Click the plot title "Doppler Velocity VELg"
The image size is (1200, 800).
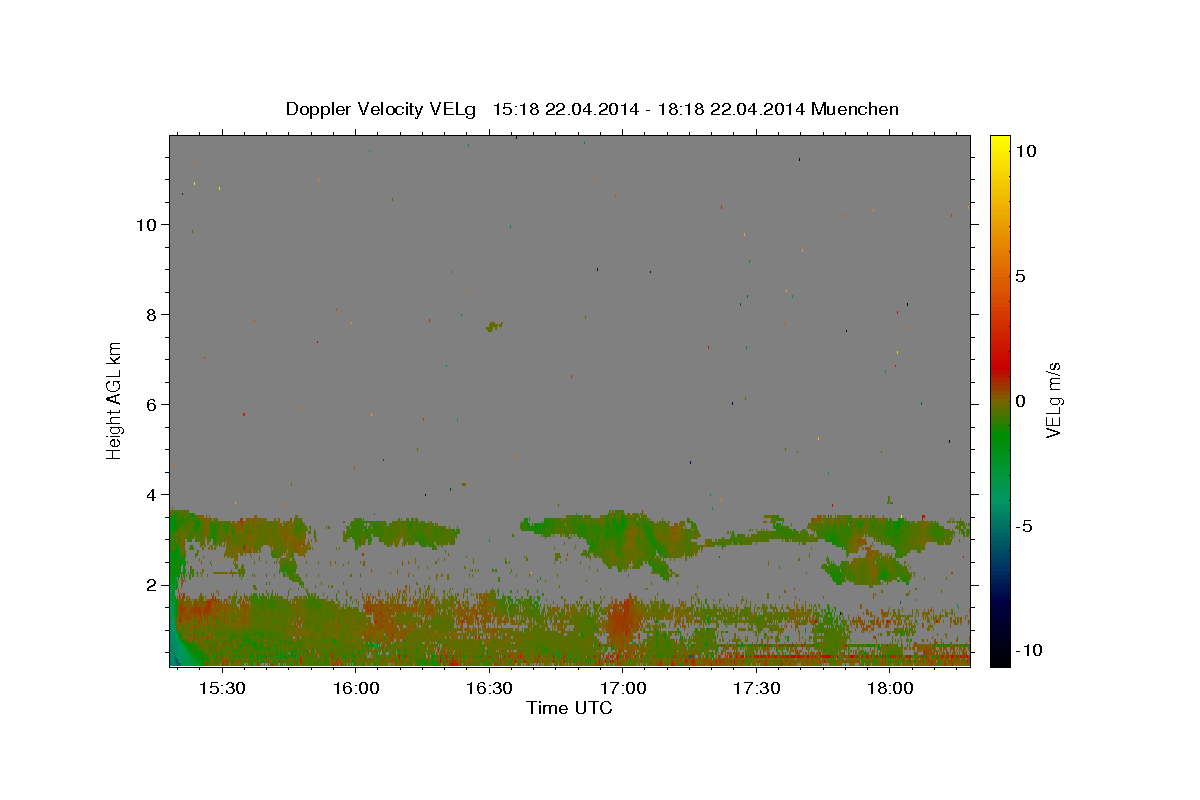coord(379,109)
